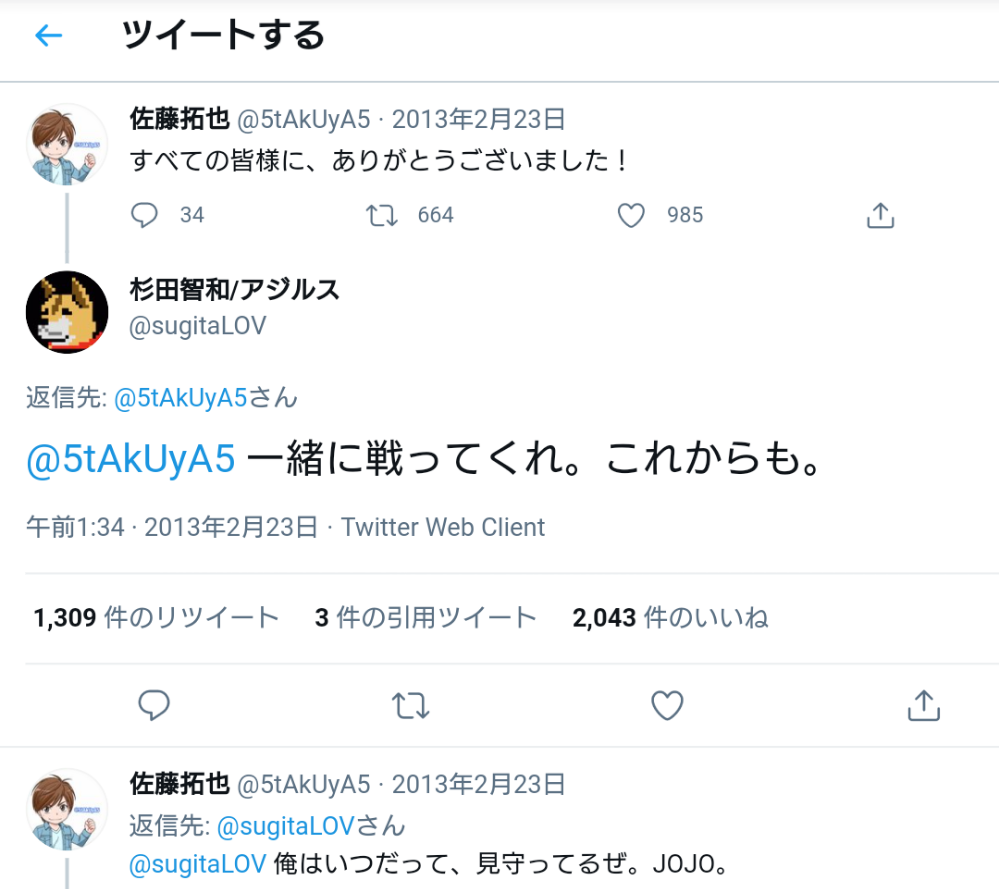999x889 pixels.
Task: Click @sugitaLOV mention in the bottom reply text
Action: 197,862
